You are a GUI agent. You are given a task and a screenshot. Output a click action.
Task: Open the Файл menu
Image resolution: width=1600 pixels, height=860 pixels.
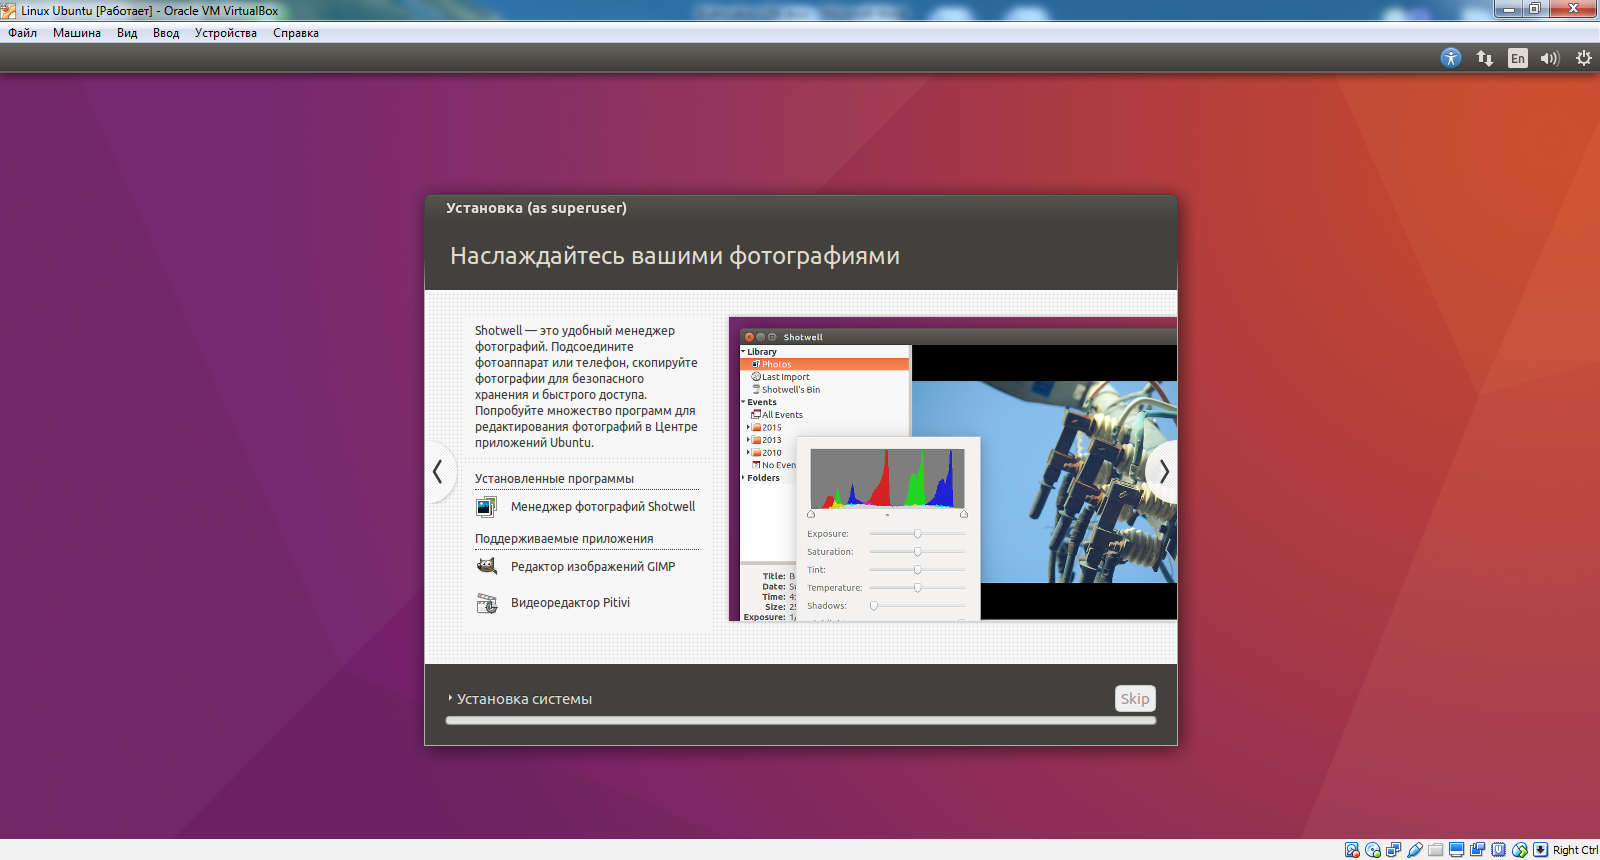click(23, 33)
